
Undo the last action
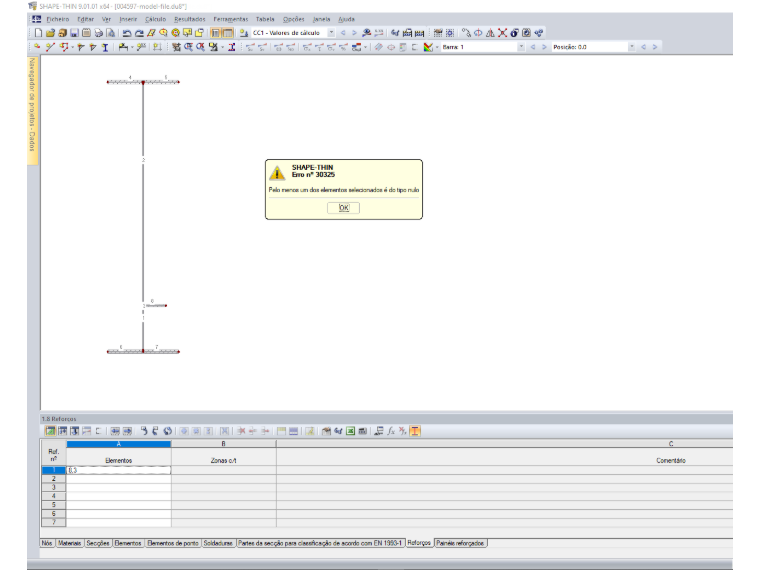tap(127, 33)
